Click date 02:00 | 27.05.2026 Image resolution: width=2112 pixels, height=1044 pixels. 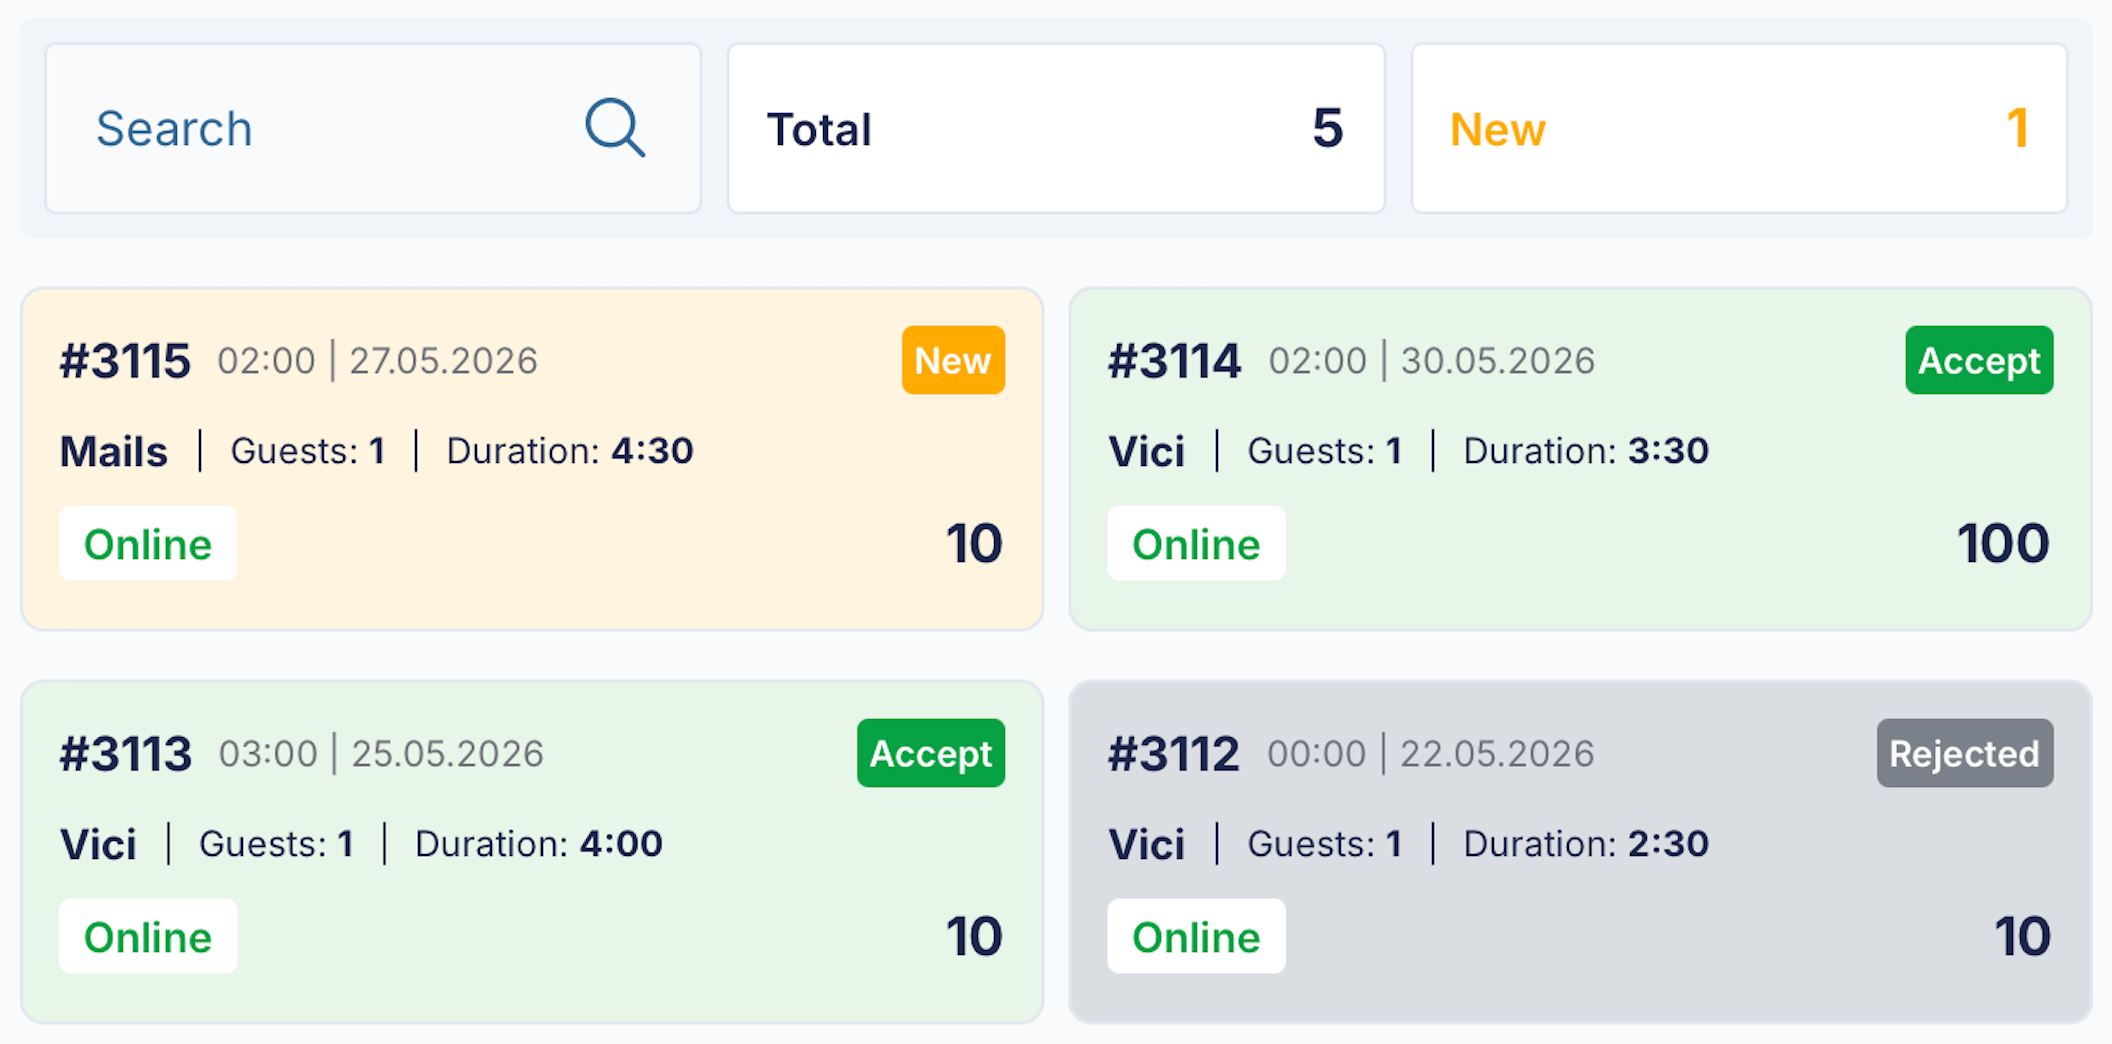coord(377,361)
